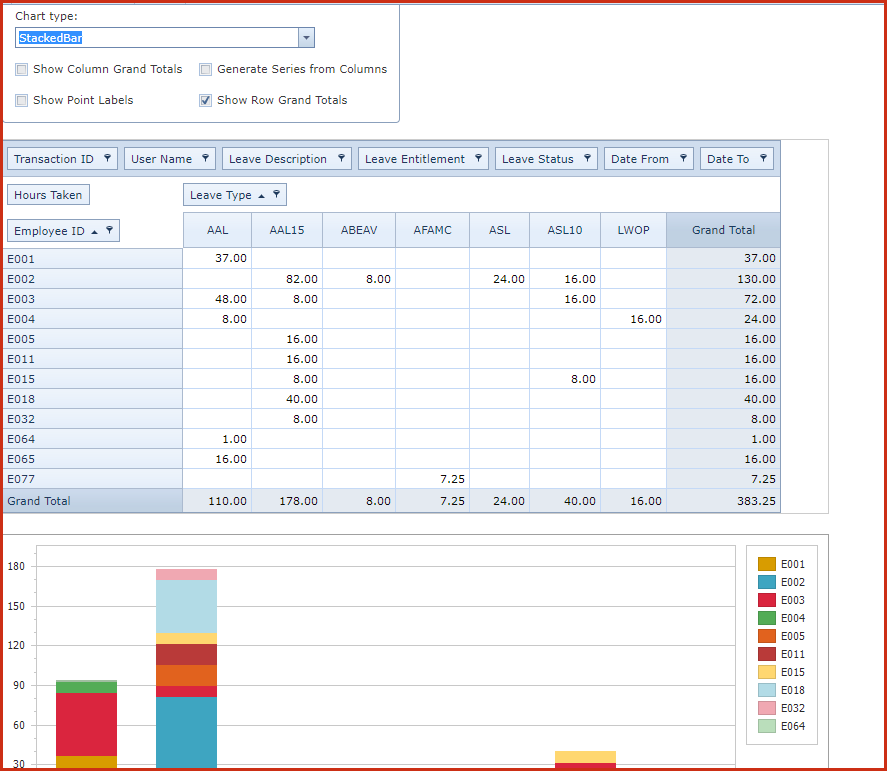This screenshot has width=887, height=771.
Task: Click the E001 legend color swatch
Action: coord(767,564)
